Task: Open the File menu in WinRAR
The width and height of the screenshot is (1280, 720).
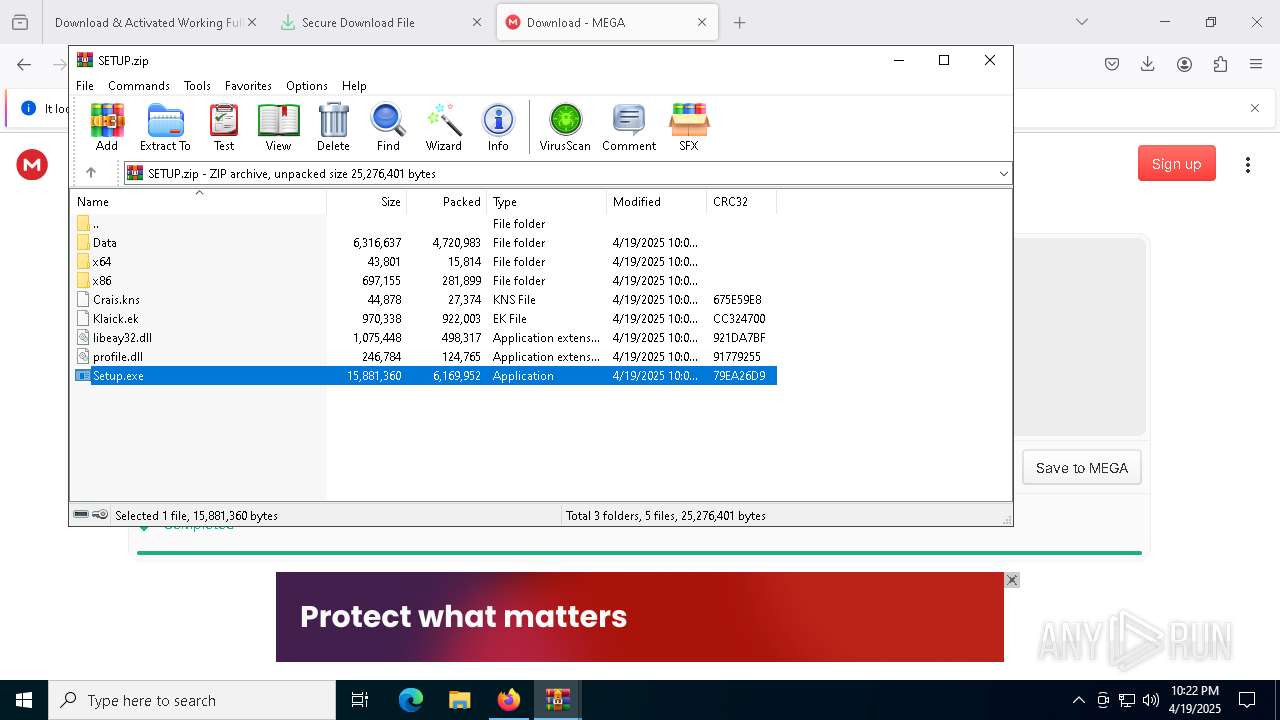Action: coord(85,86)
